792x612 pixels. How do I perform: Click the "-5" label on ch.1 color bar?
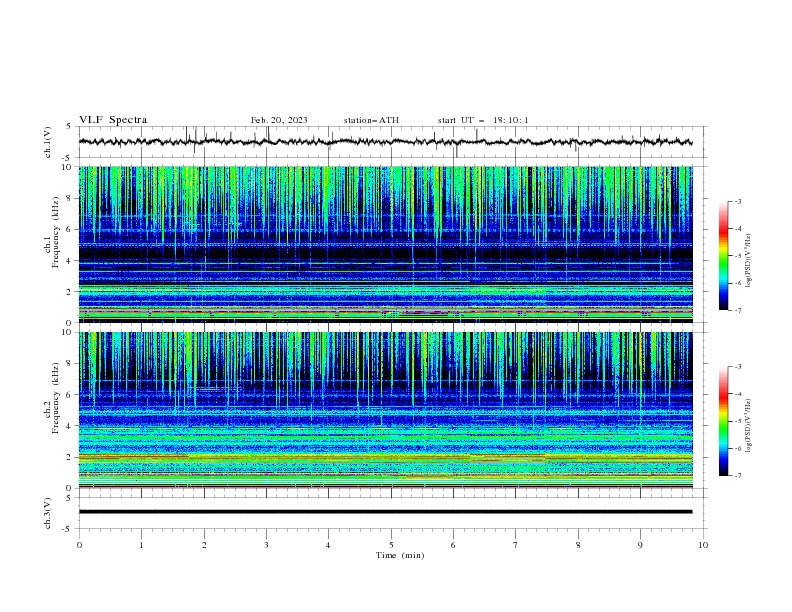click(738, 256)
